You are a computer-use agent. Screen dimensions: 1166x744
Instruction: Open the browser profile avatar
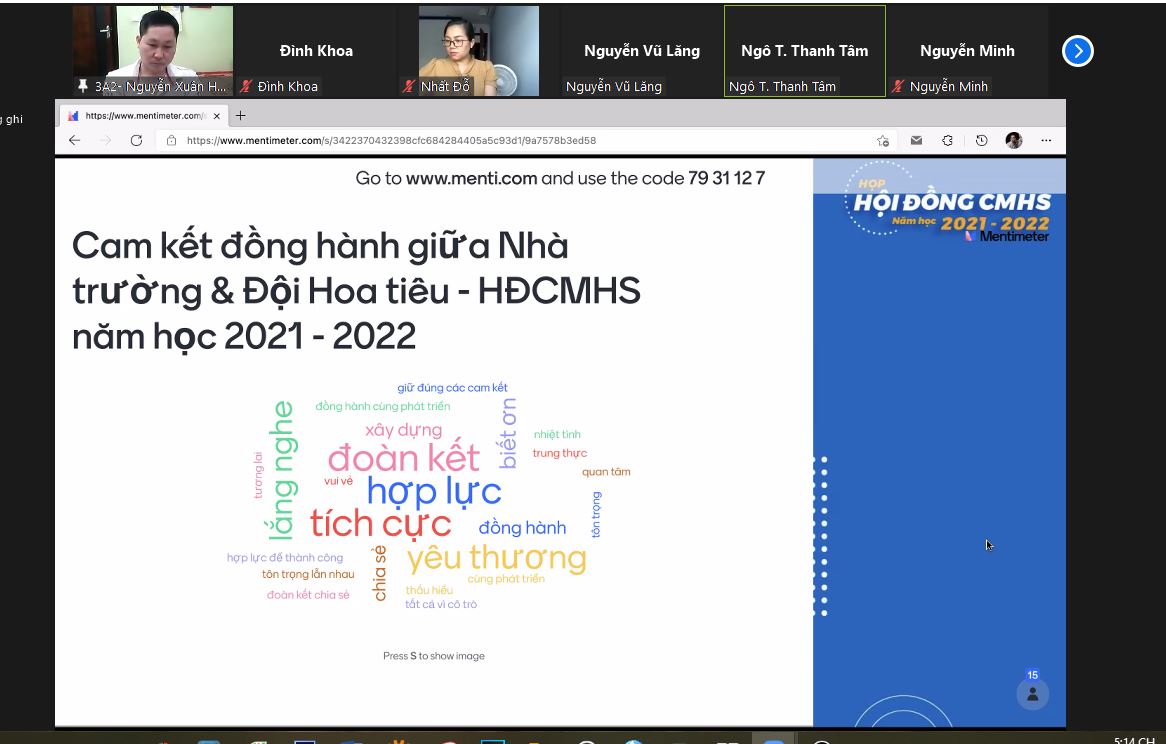(1013, 141)
